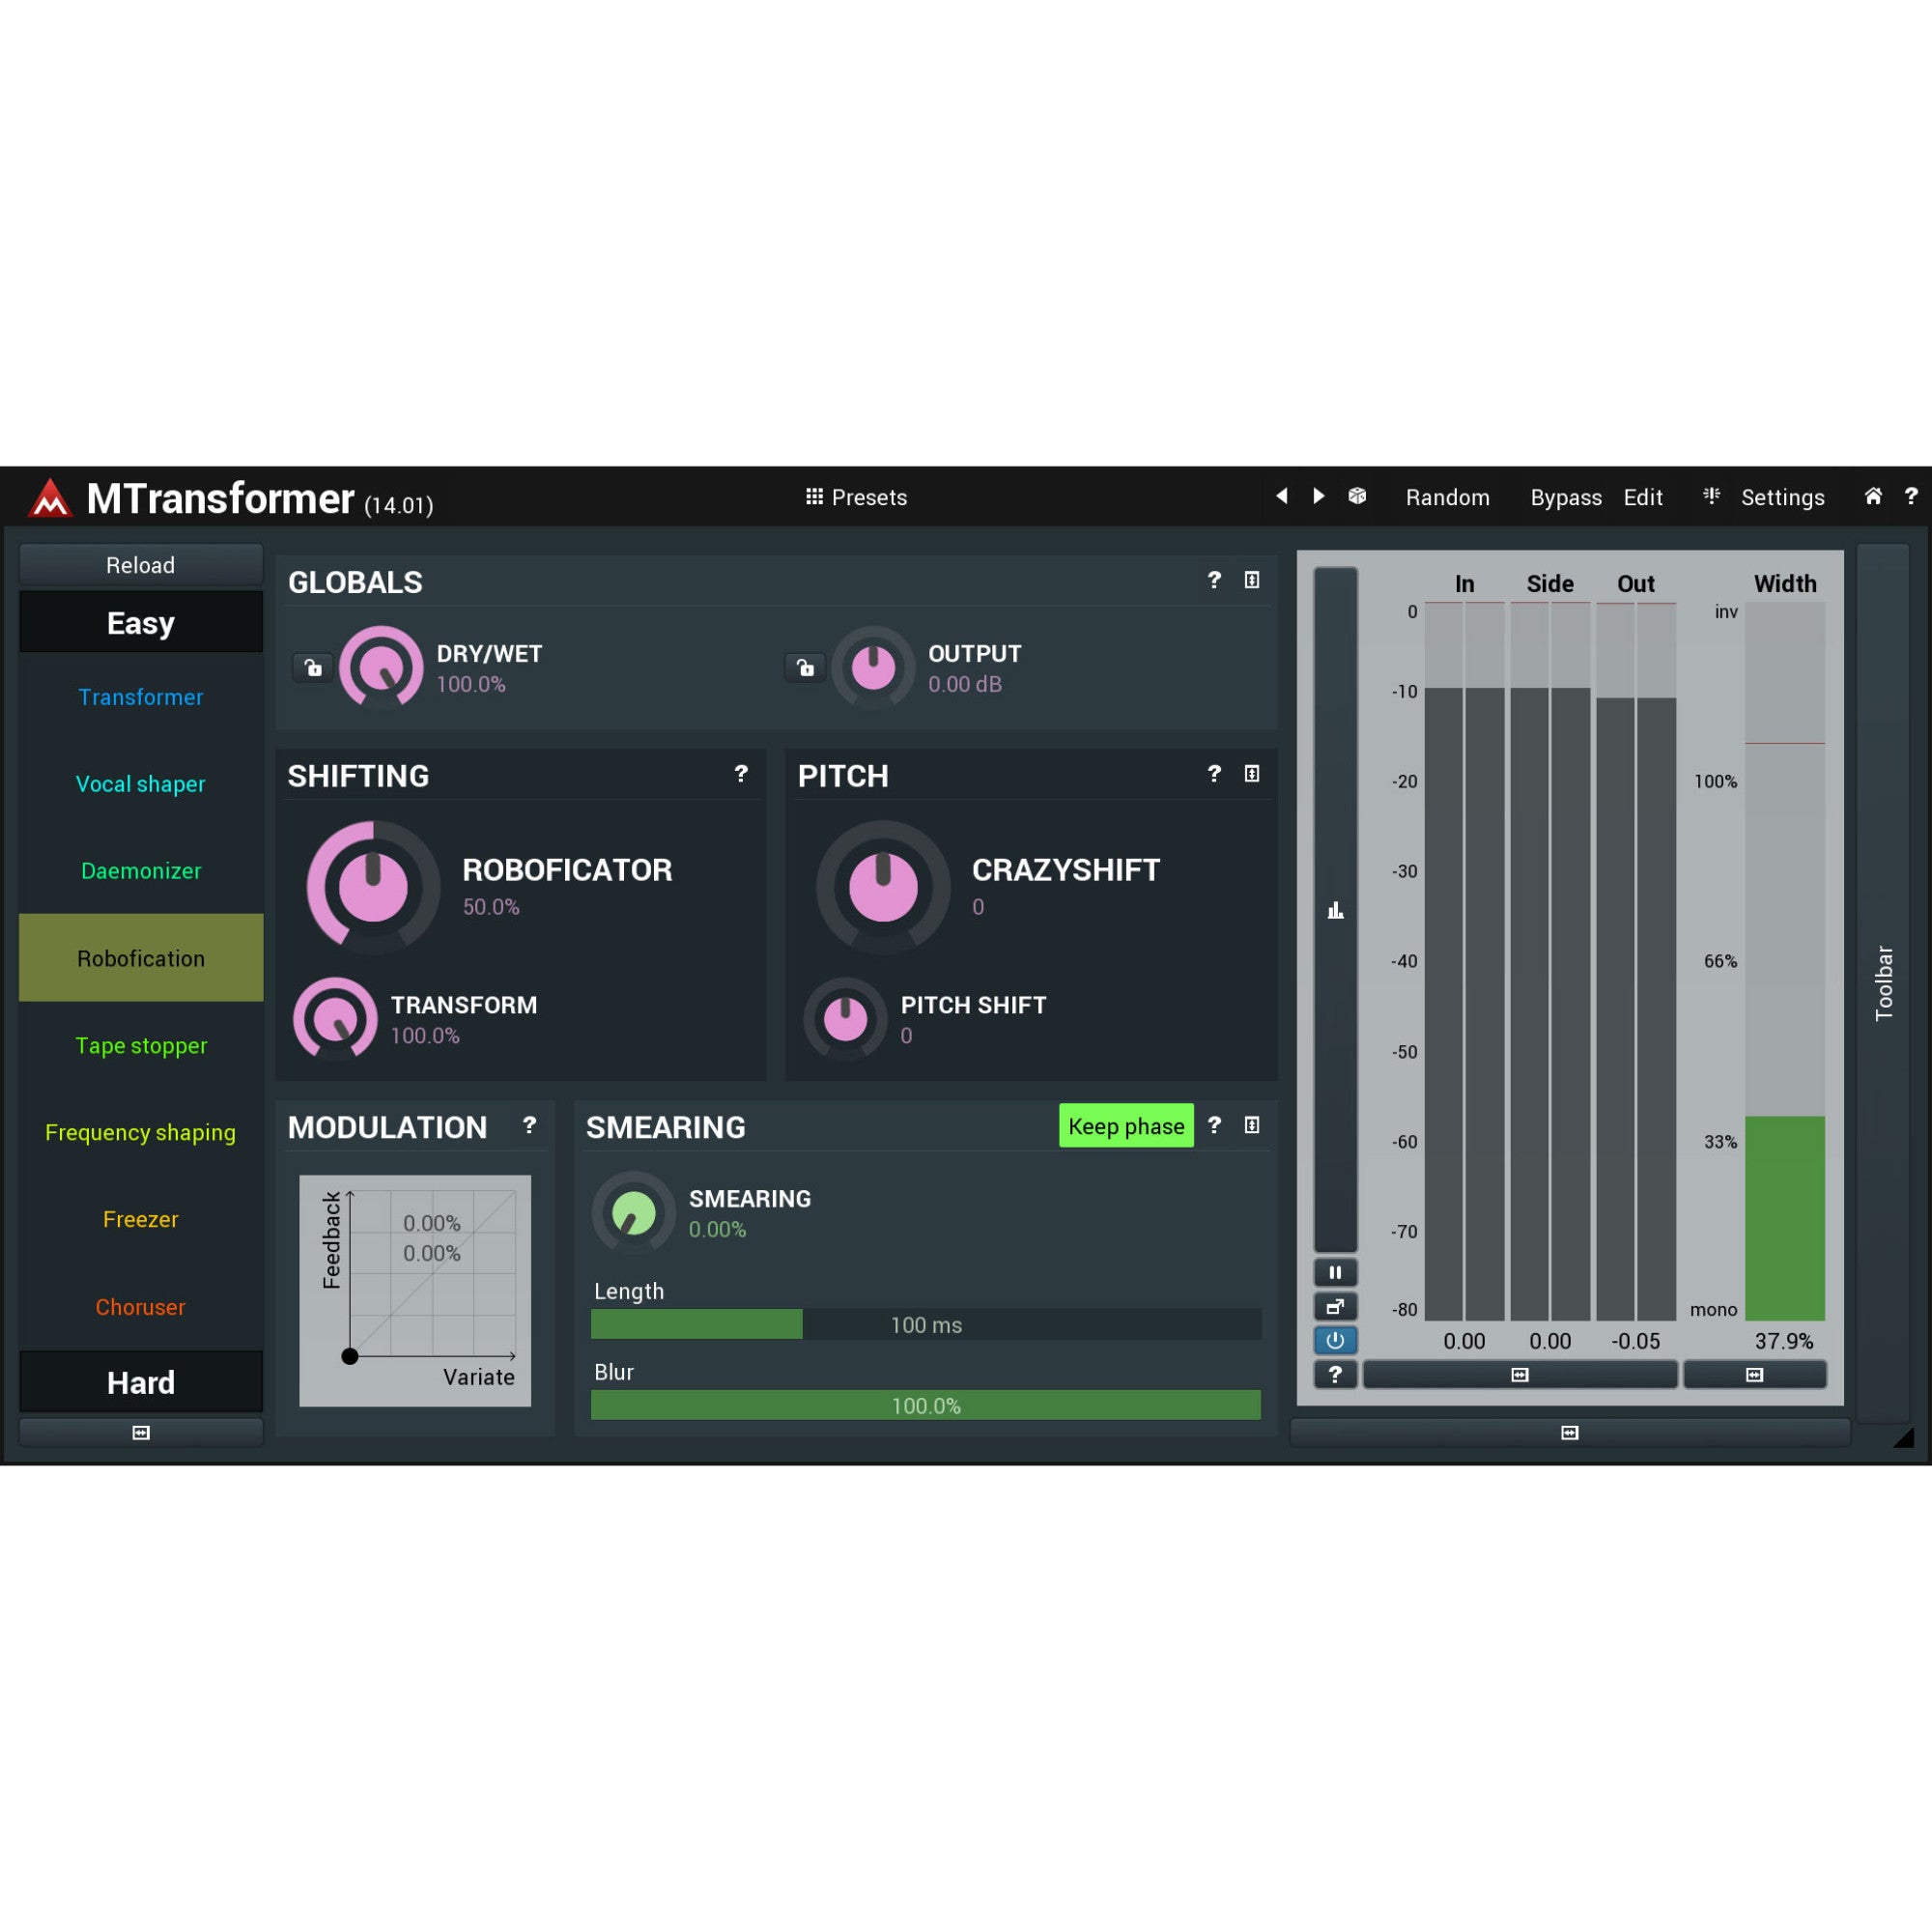Select Transformer mode

[x=141, y=697]
